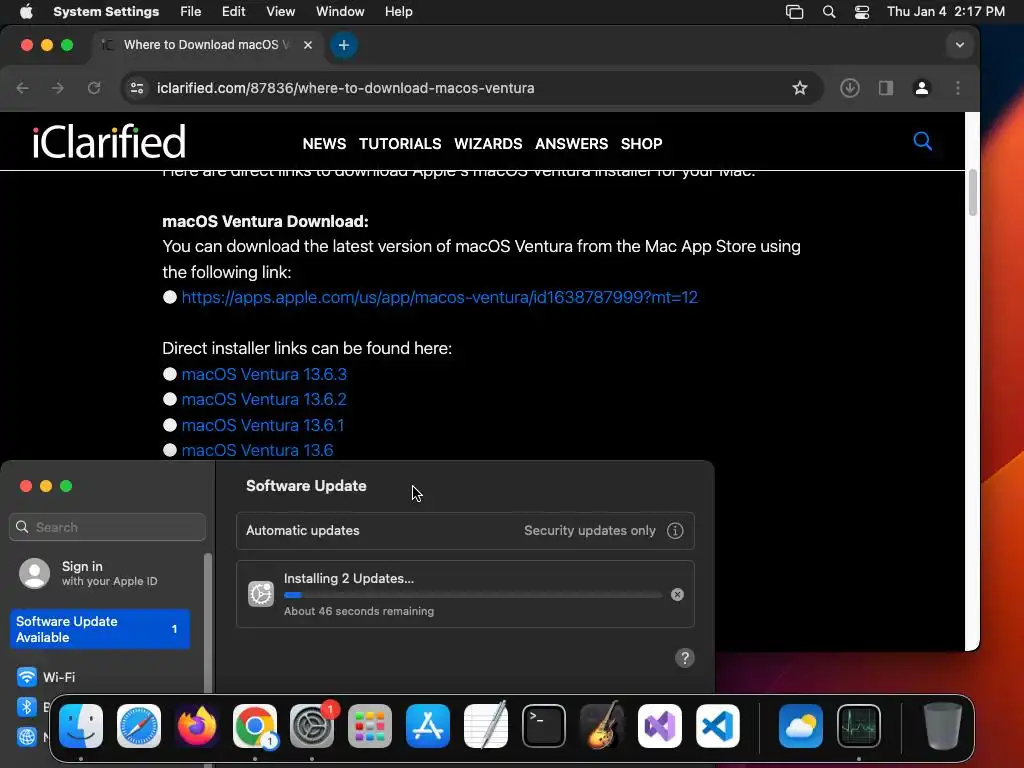
Task: Click the date and time in menu bar
Action: coord(946,11)
